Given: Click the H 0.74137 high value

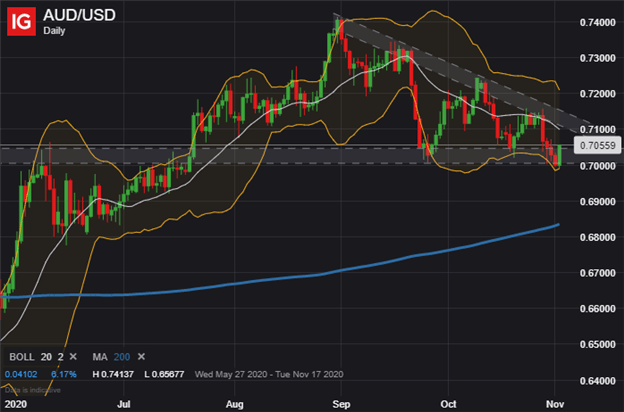Looking at the screenshot, I should click(113, 374).
